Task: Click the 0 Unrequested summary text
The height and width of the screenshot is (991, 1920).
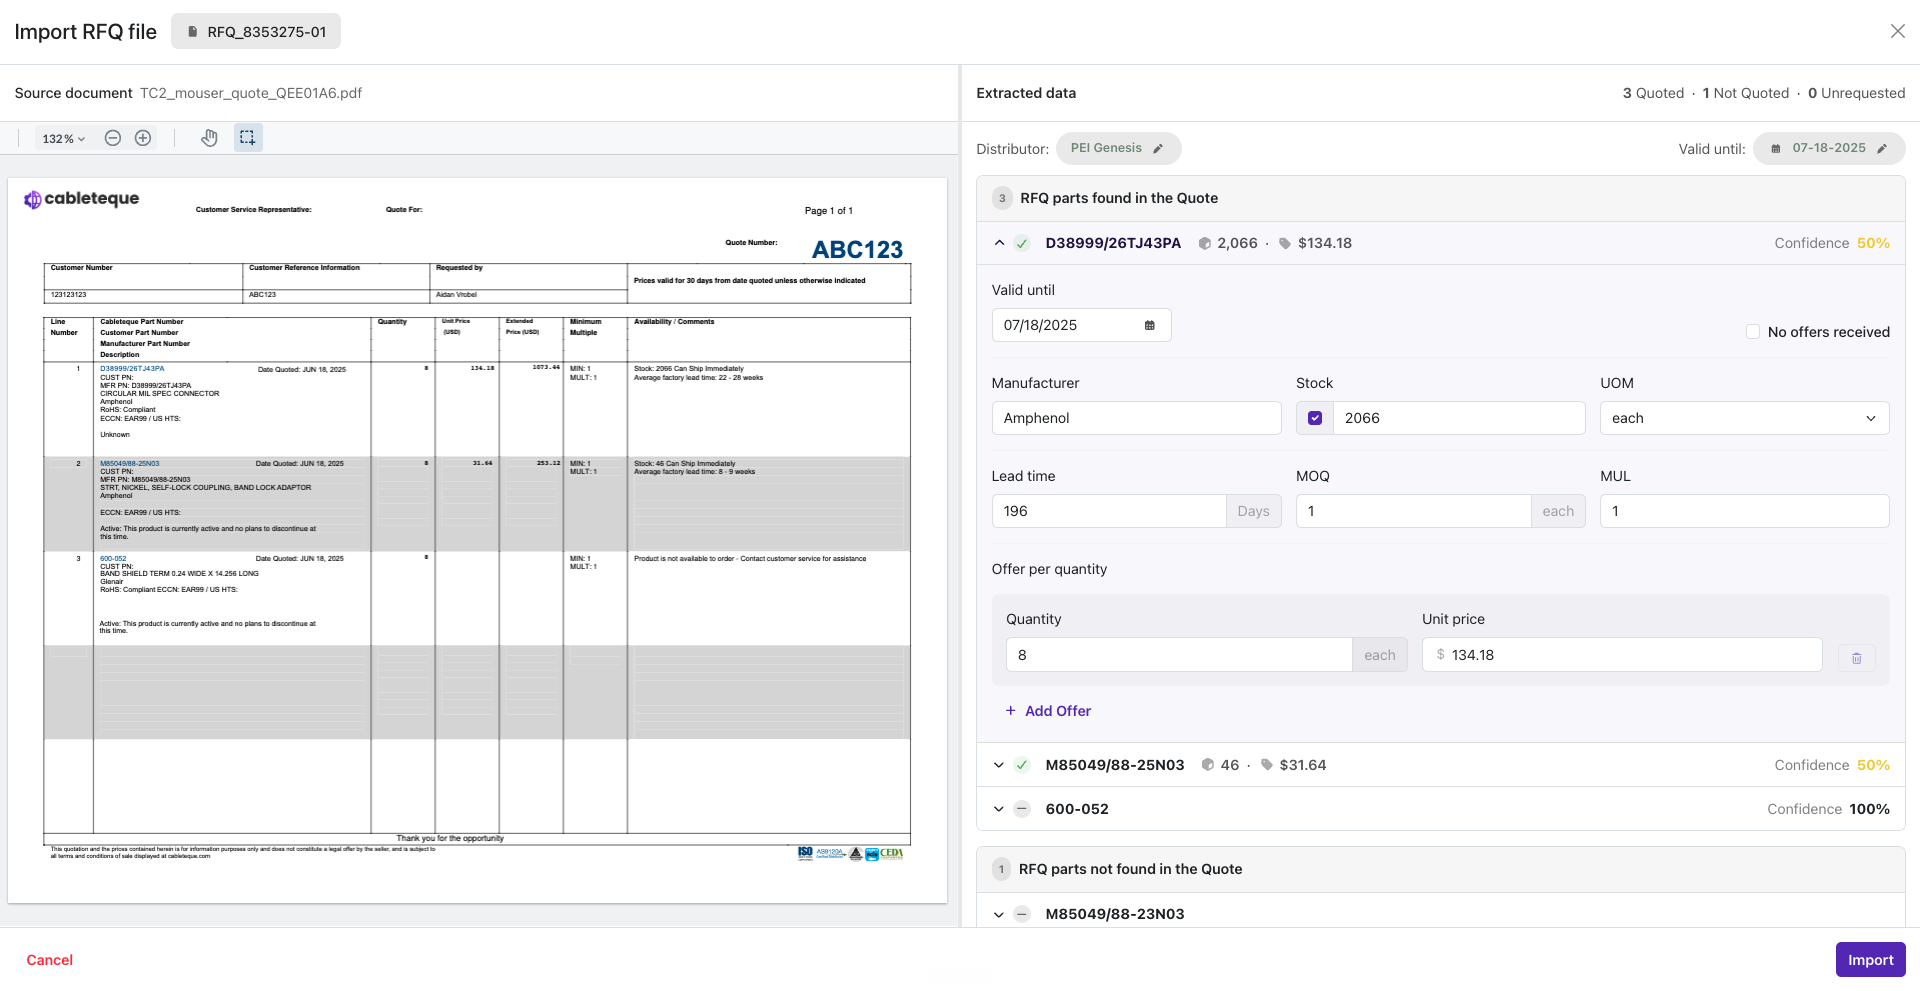Action: pos(1856,93)
